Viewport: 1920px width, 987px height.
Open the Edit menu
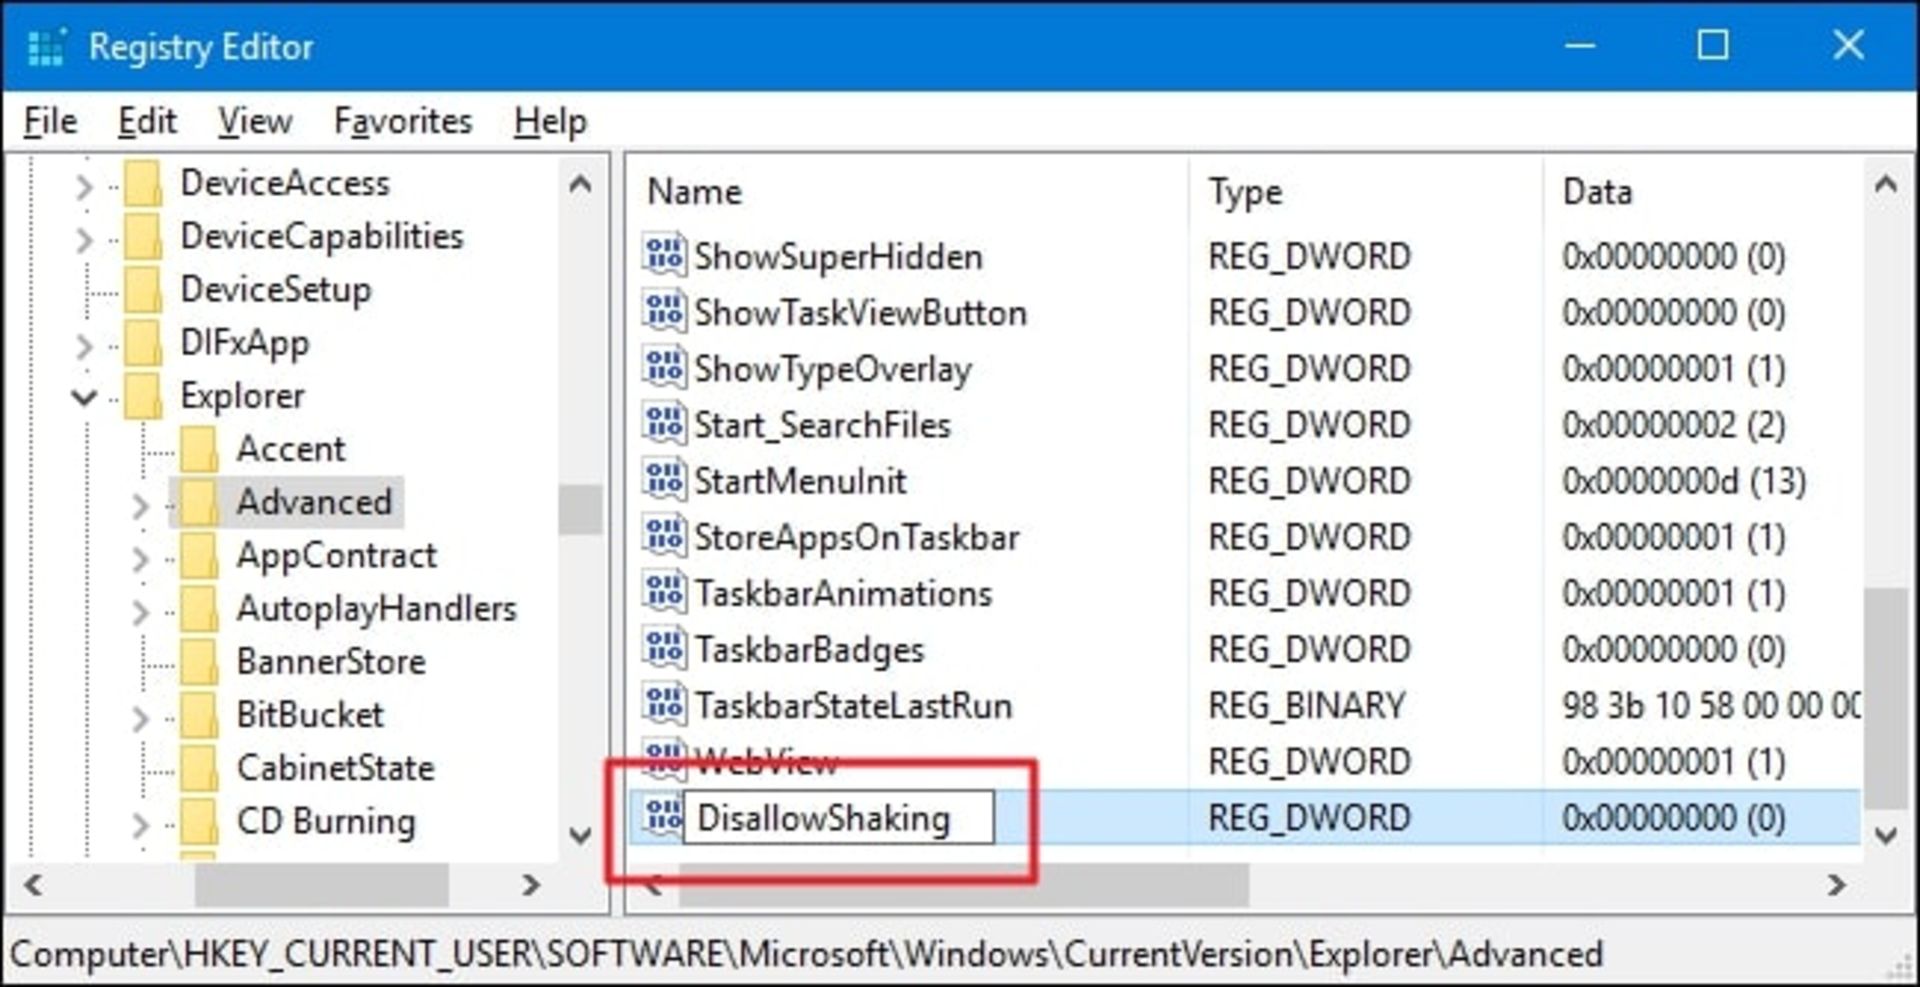(x=147, y=121)
